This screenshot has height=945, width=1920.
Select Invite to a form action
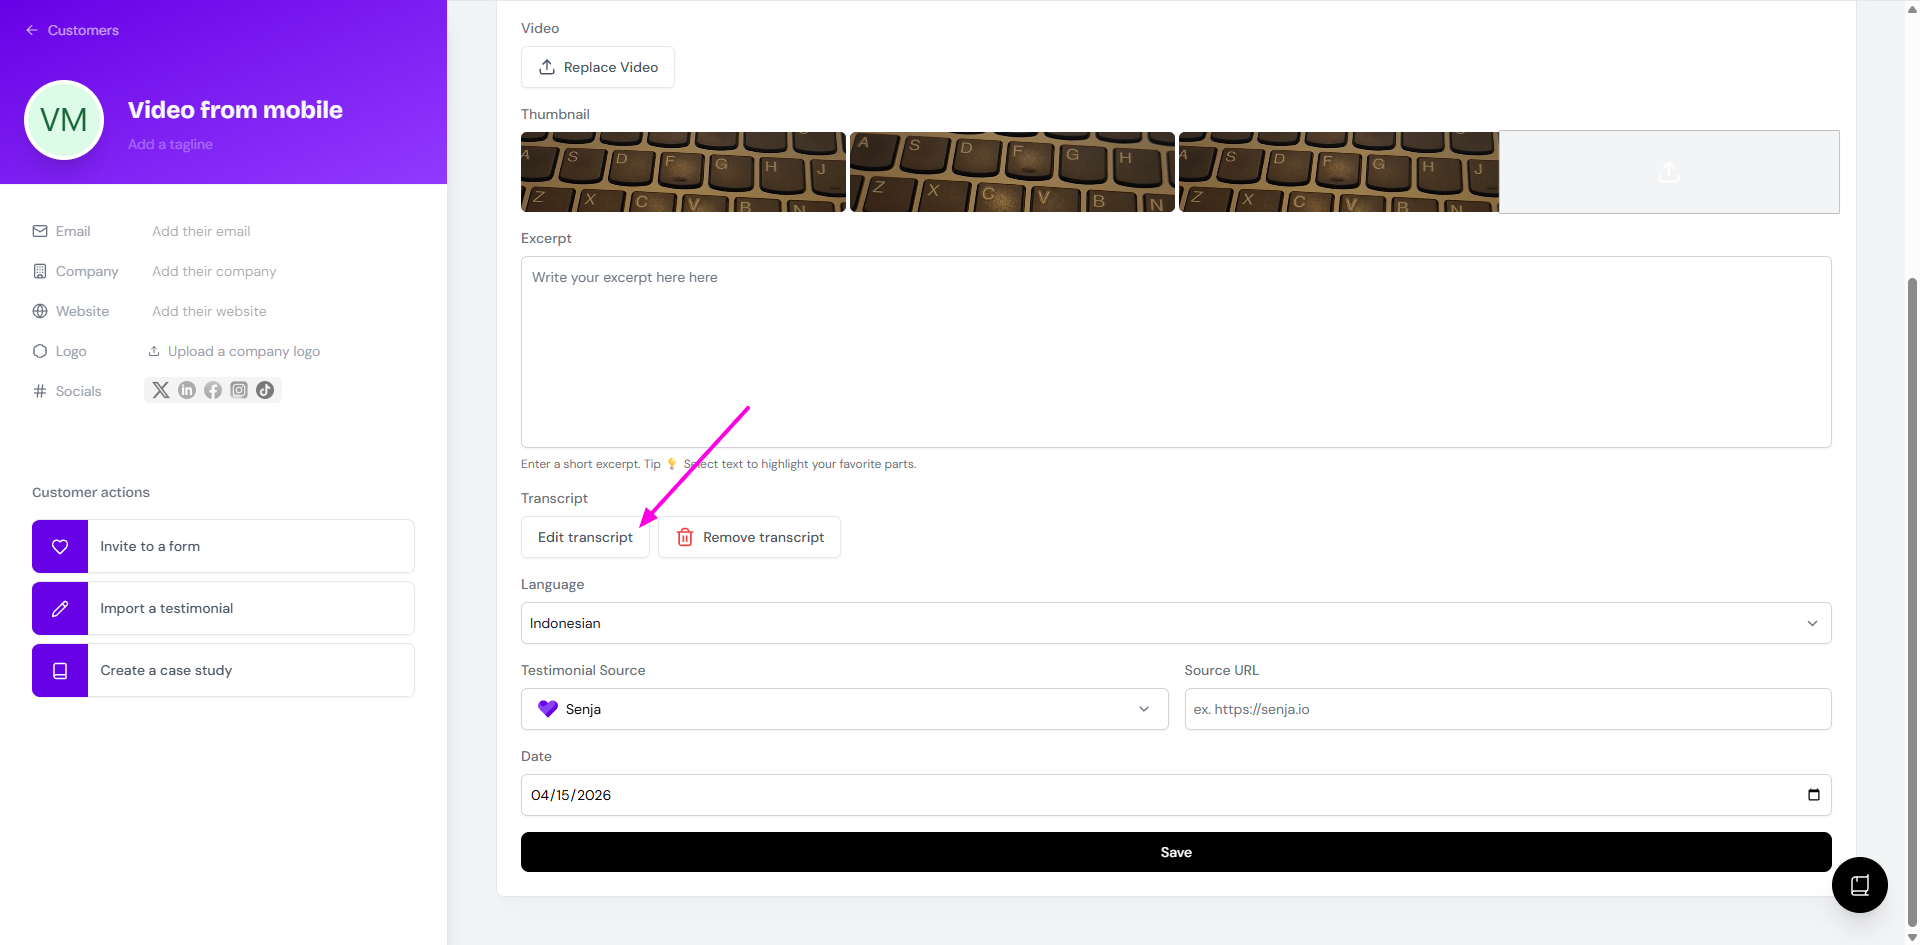coord(223,546)
